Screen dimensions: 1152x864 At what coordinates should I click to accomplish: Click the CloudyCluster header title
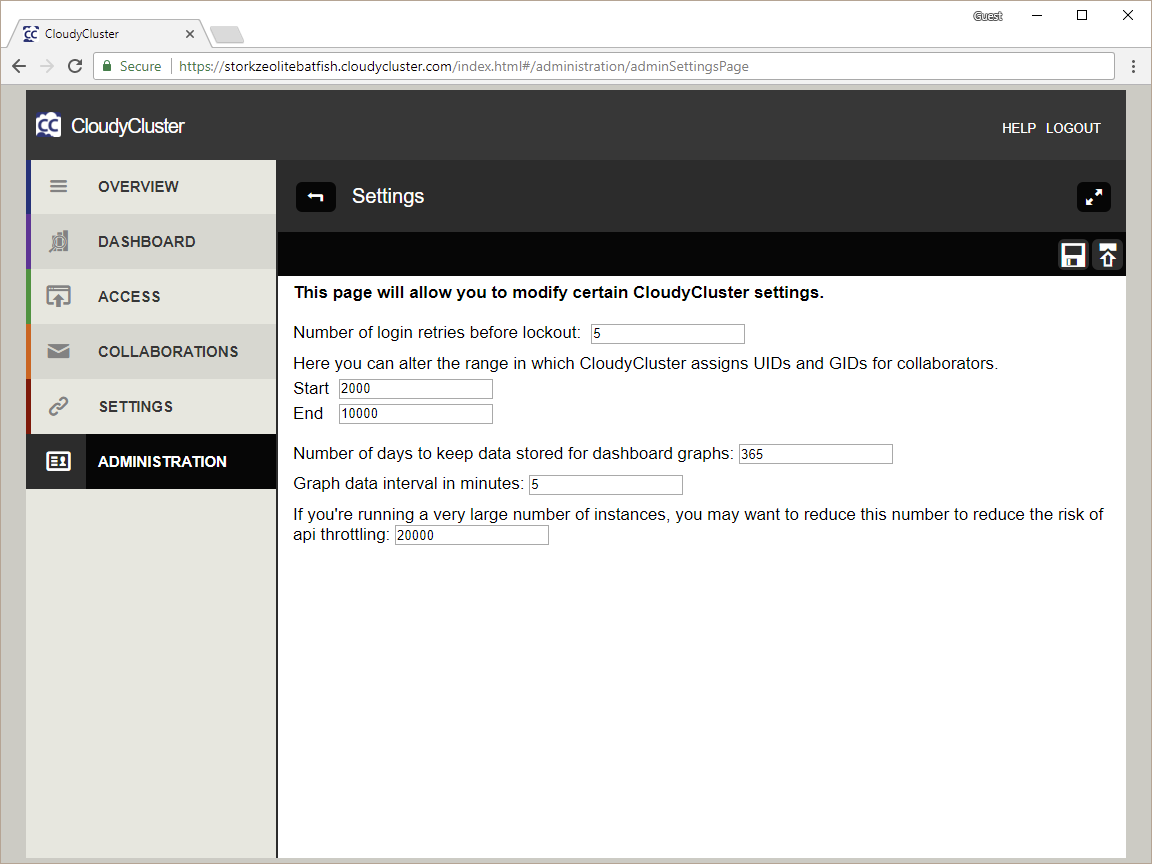point(128,126)
